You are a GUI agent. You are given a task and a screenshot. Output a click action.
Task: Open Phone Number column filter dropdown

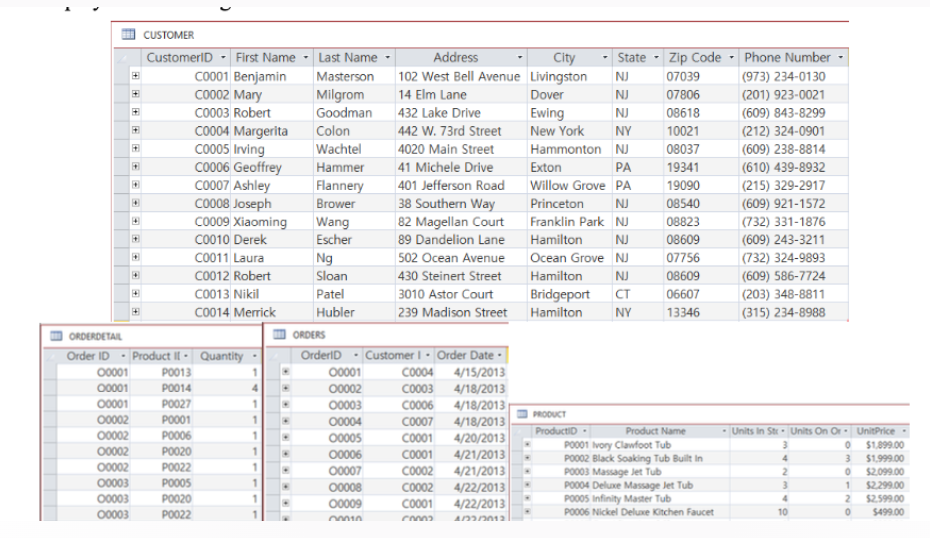tap(840, 58)
